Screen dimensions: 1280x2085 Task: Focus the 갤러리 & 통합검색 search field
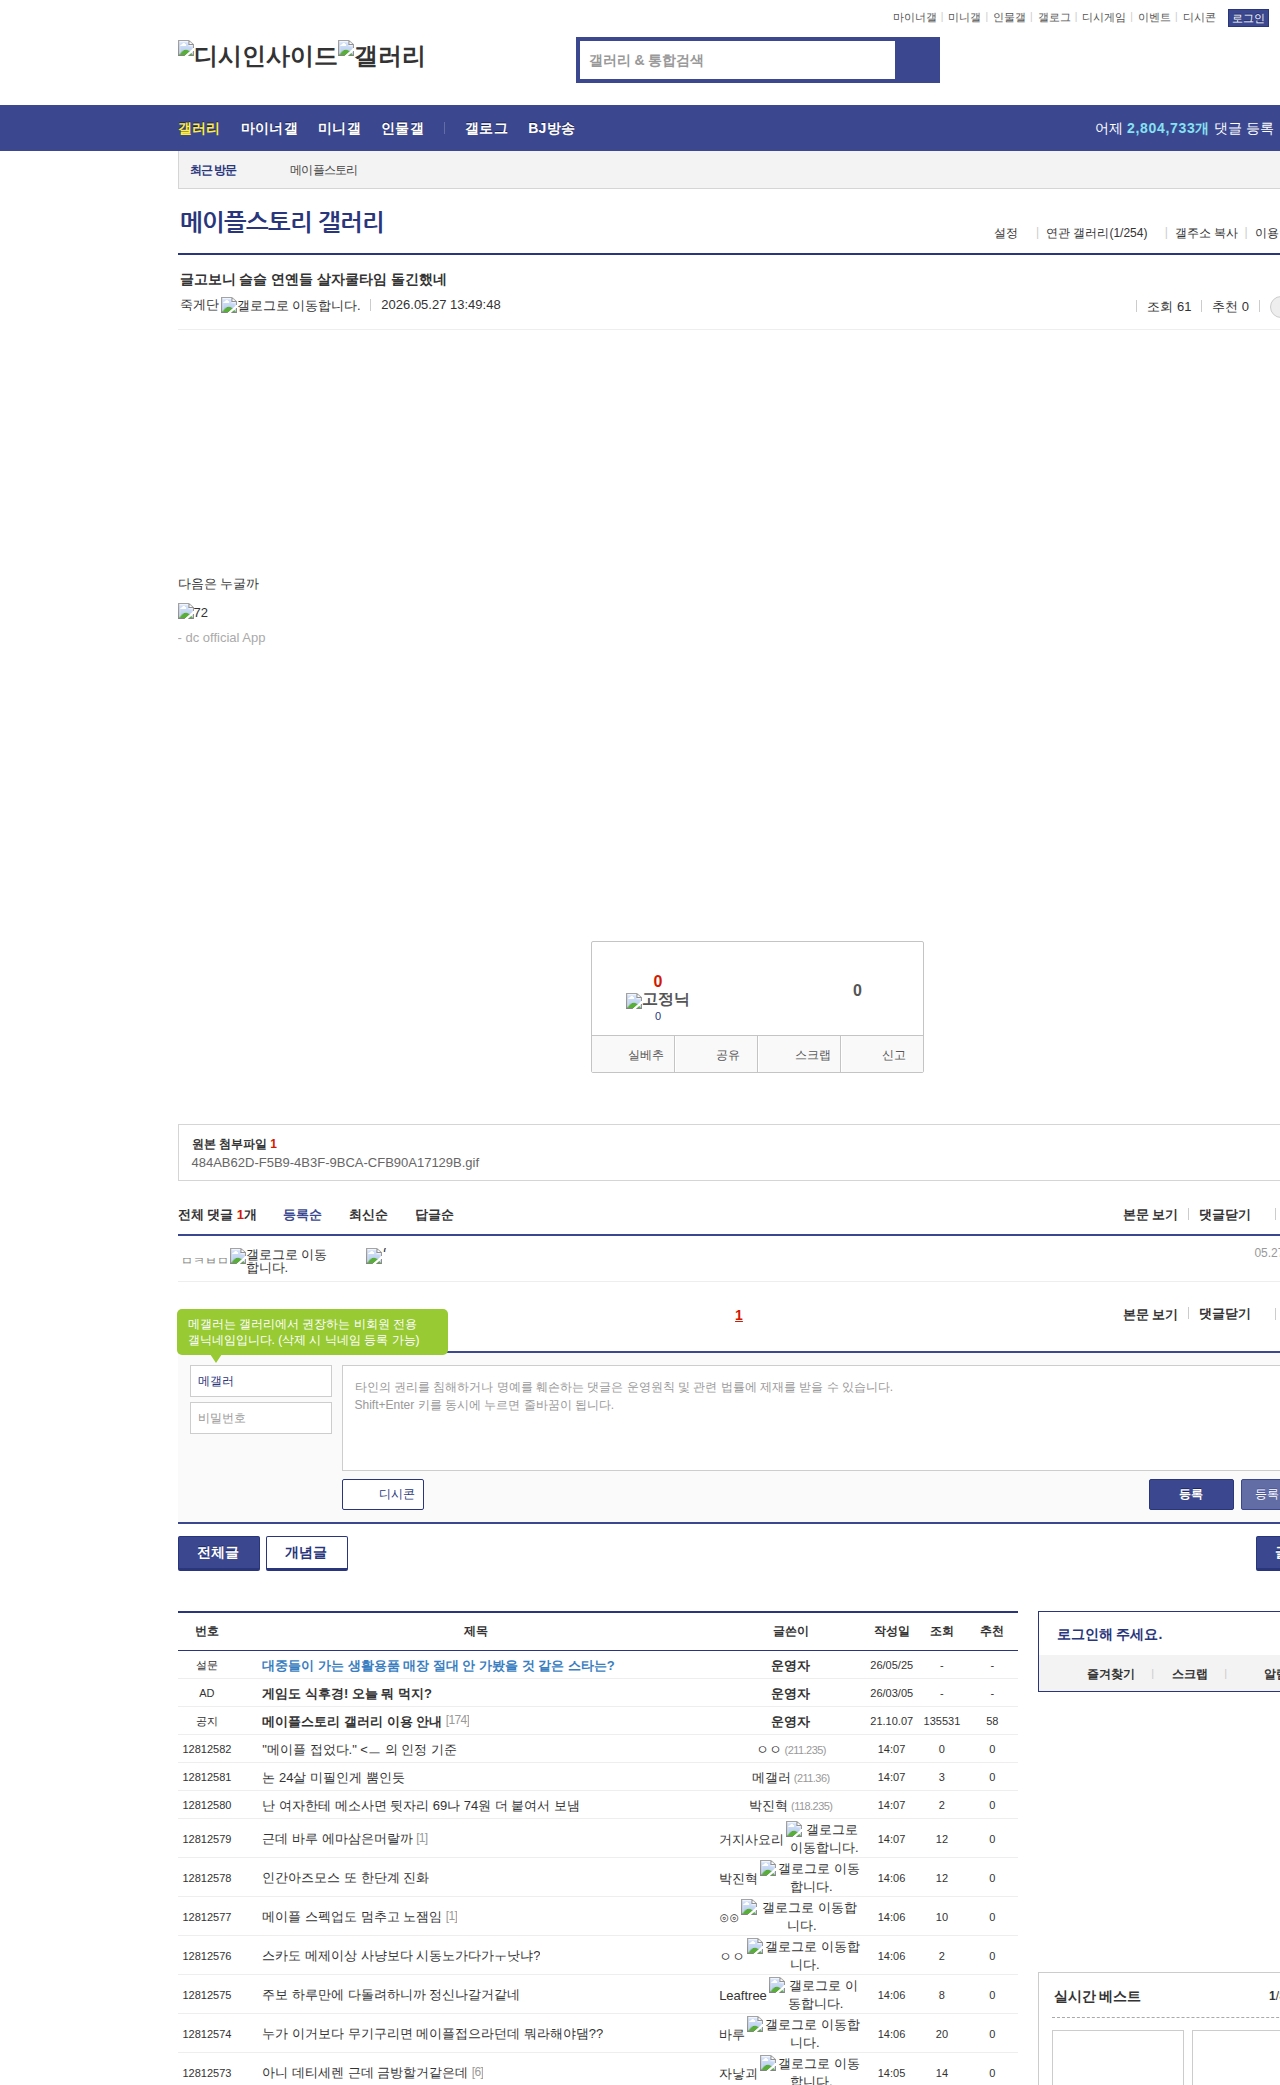click(738, 60)
